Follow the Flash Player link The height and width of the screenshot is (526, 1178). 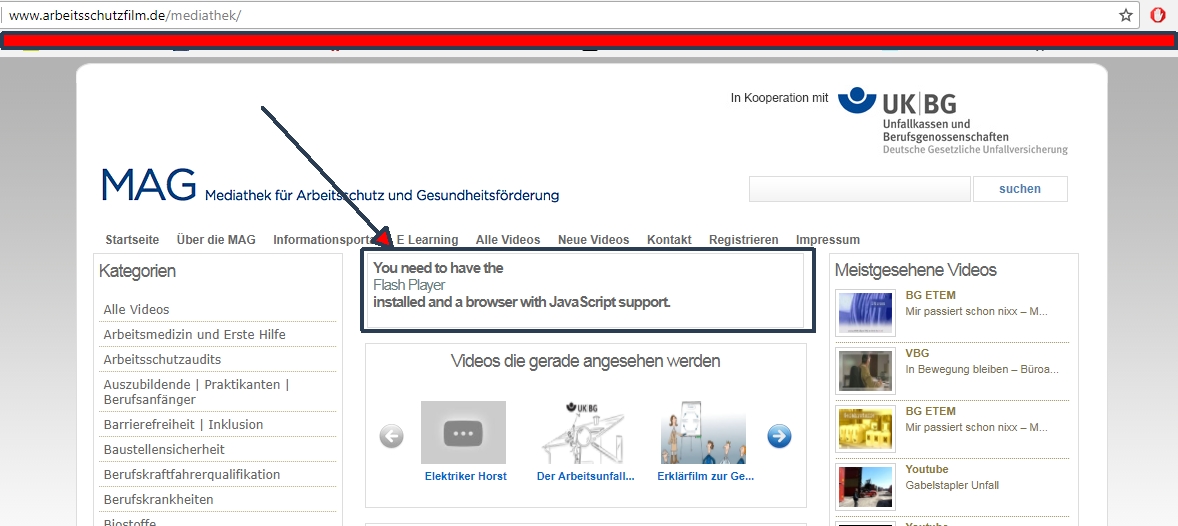(409, 285)
